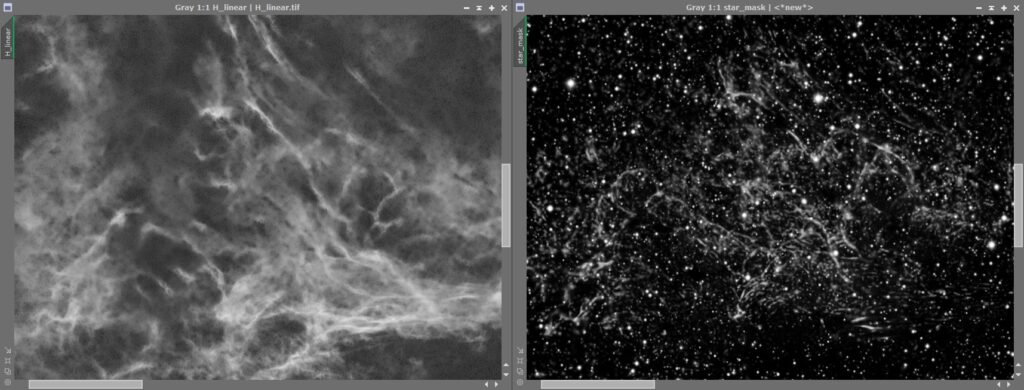Click the star_mask vertical scrollbar thumb
Screen dimensions: 1024x390
pyautogui.click(x=1018, y=205)
